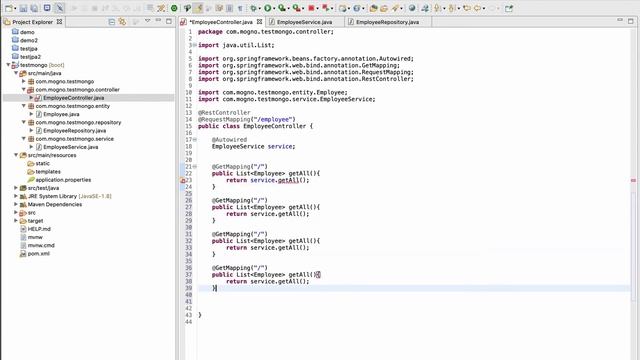Click the Save toolbar icon

23,8
